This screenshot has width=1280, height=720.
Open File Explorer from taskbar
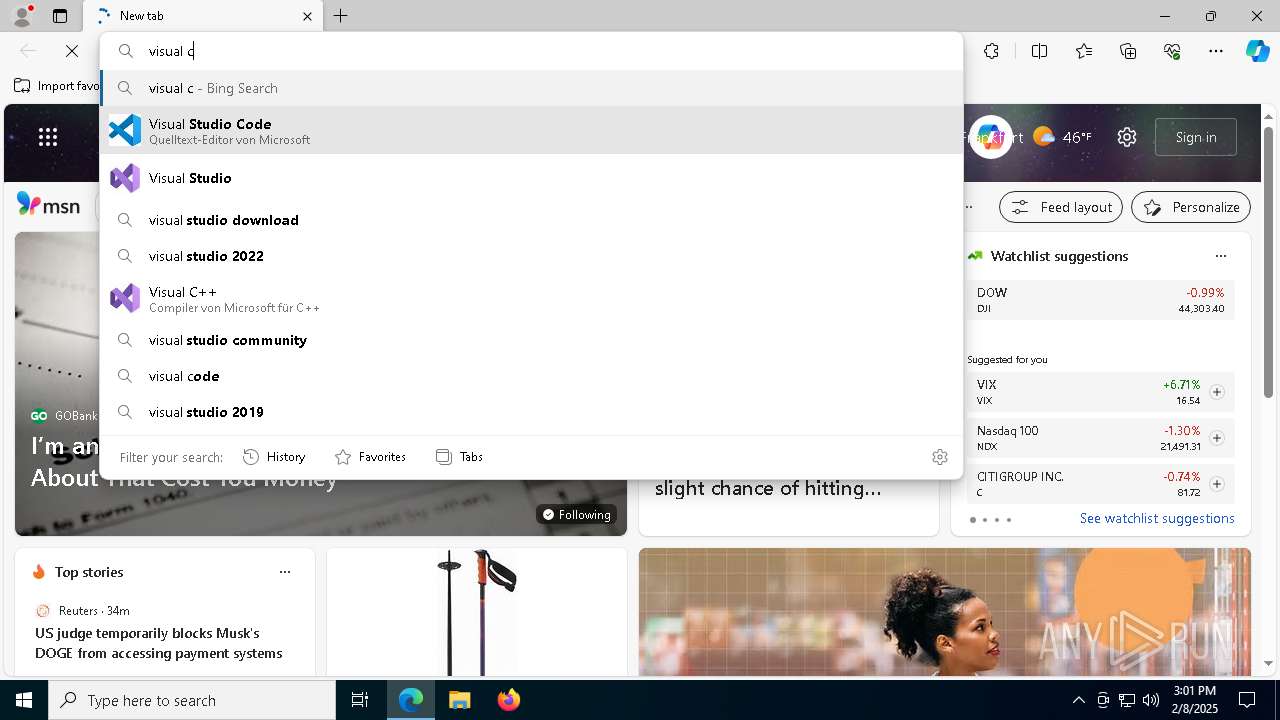click(459, 700)
